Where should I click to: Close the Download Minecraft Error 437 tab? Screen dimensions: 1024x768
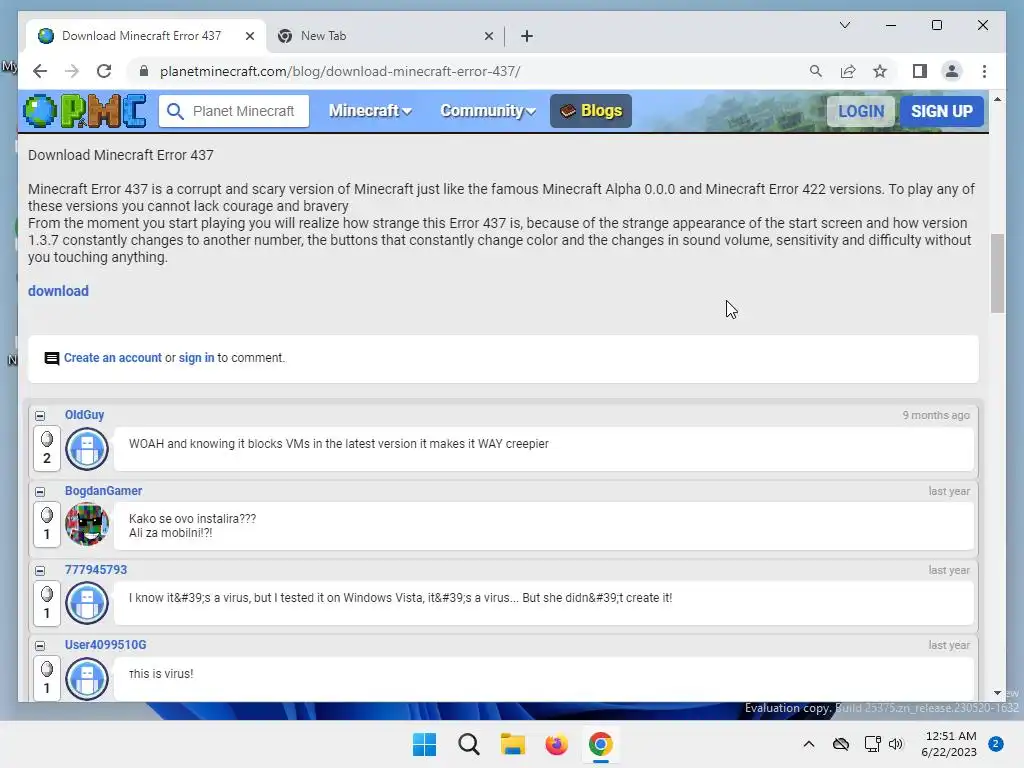249,36
